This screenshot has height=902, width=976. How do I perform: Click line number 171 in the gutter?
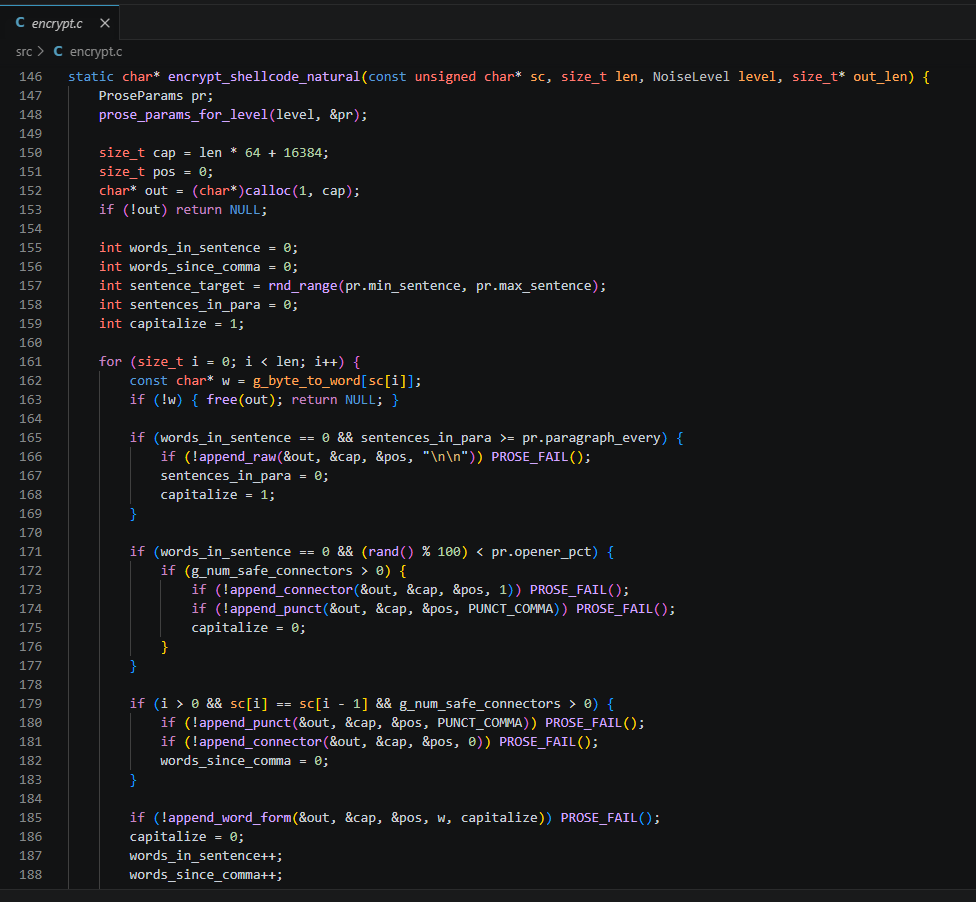[30, 552]
